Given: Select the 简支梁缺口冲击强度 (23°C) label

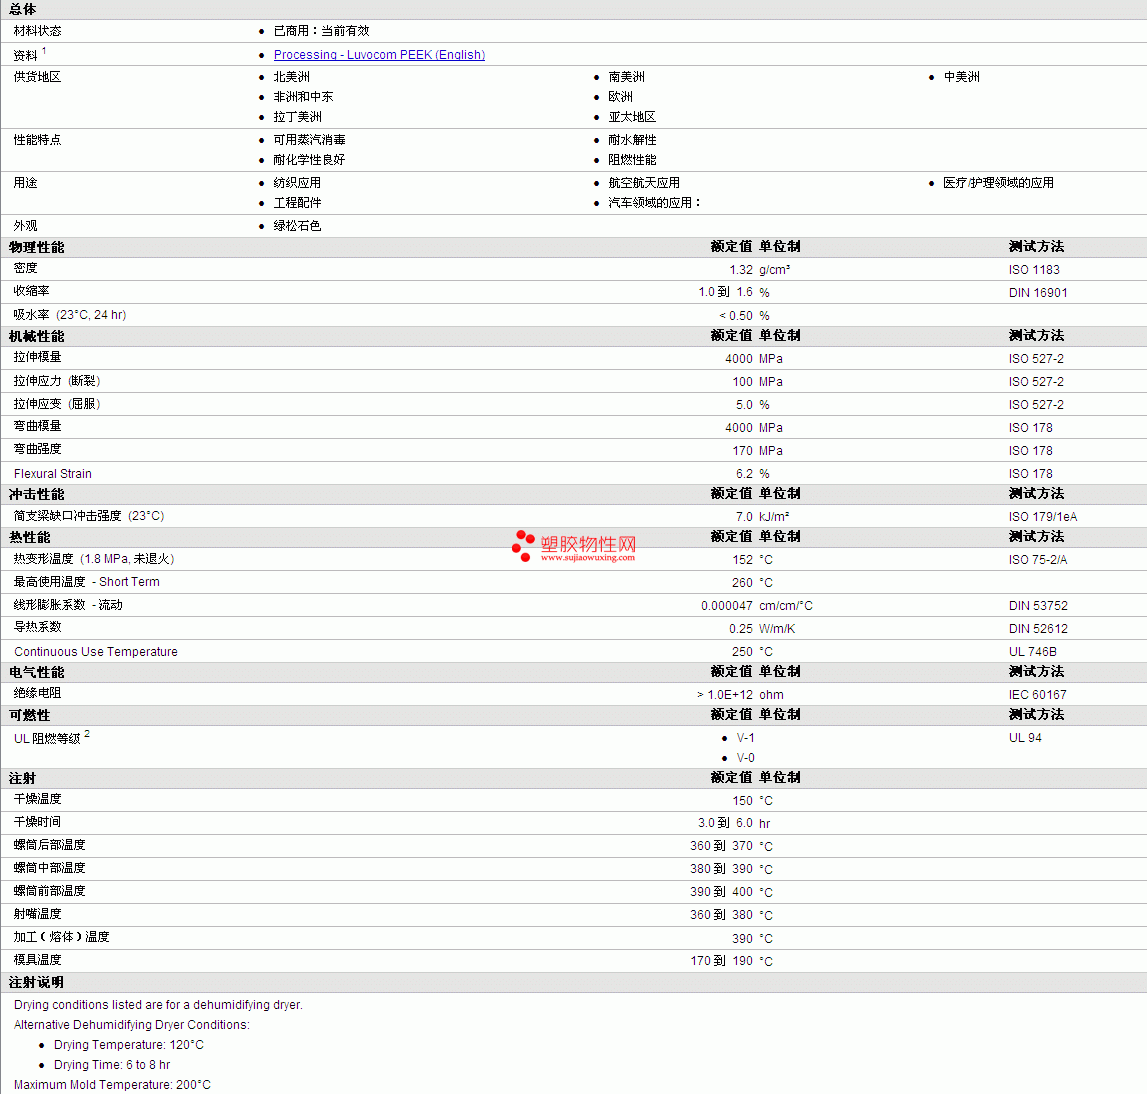Looking at the screenshot, I should tap(89, 516).
